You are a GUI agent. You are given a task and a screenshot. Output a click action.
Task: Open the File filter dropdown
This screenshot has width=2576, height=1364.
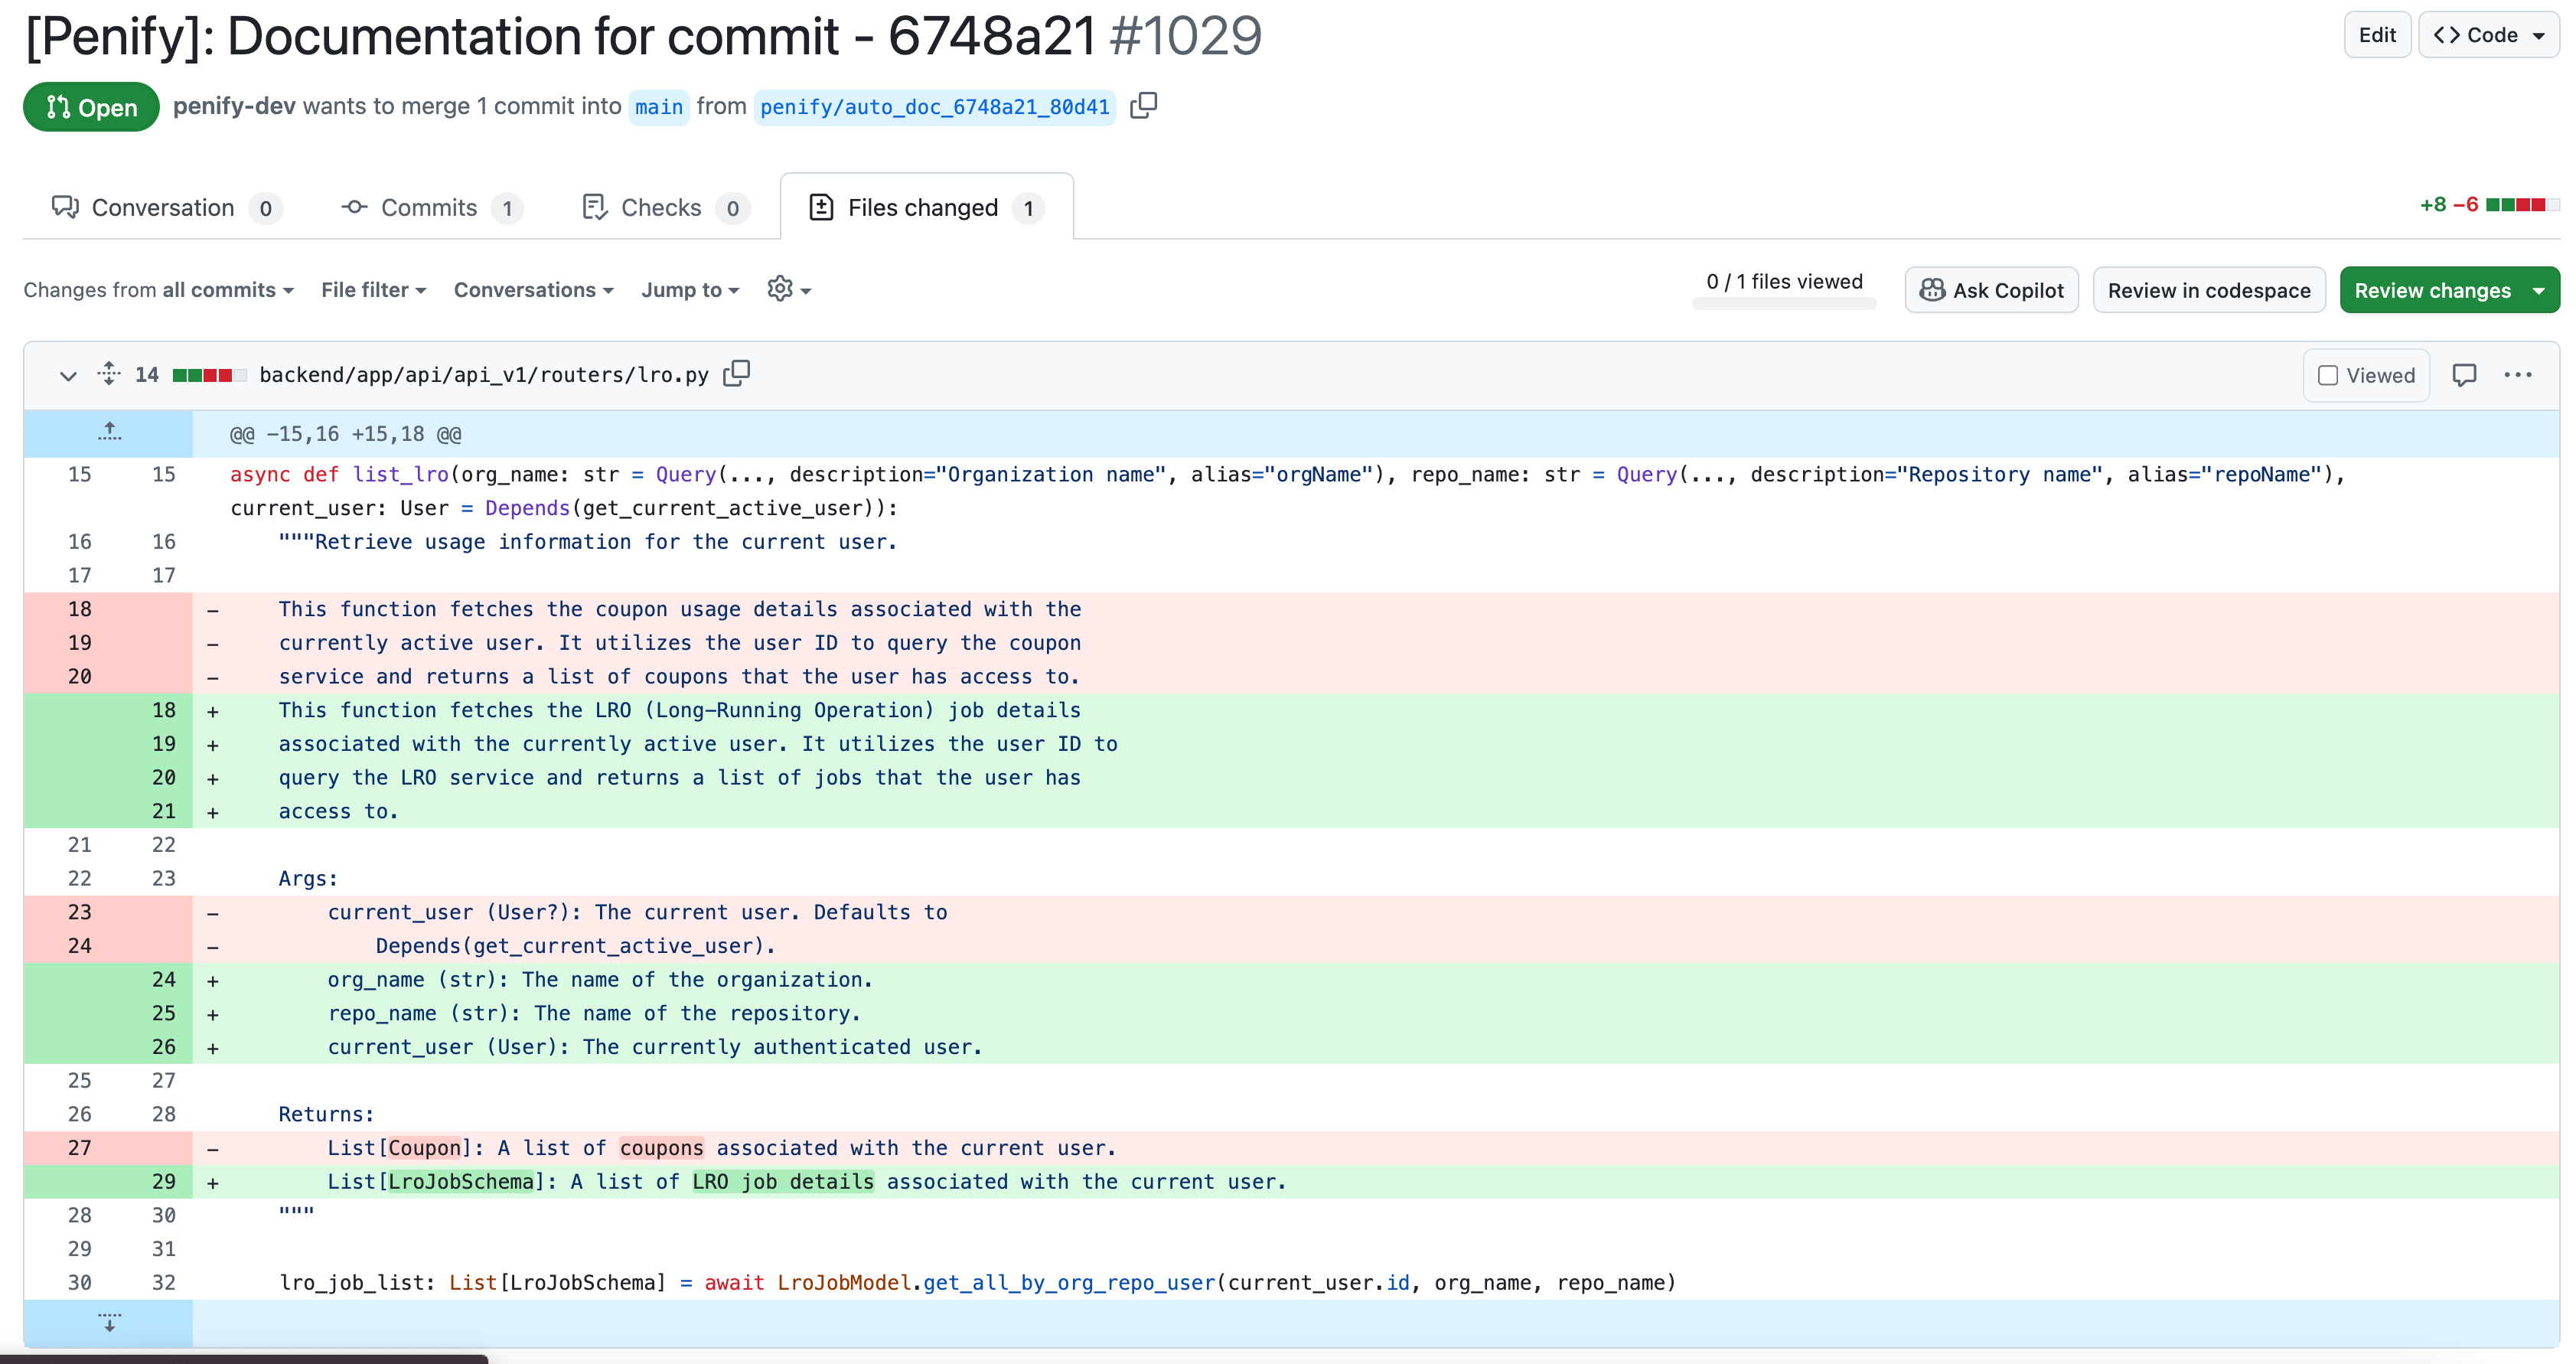pyautogui.click(x=372, y=290)
